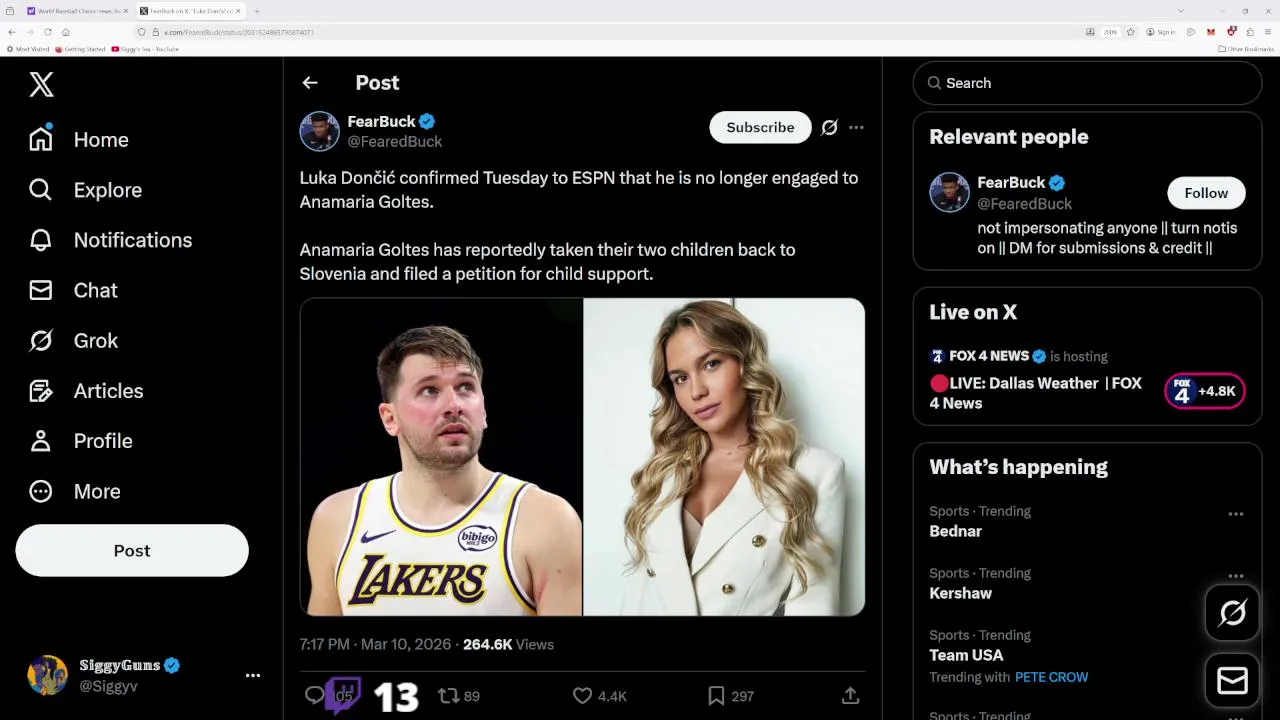Open the post's three-dot more menu
Viewport: 1280px width, 720px height.
856,128
